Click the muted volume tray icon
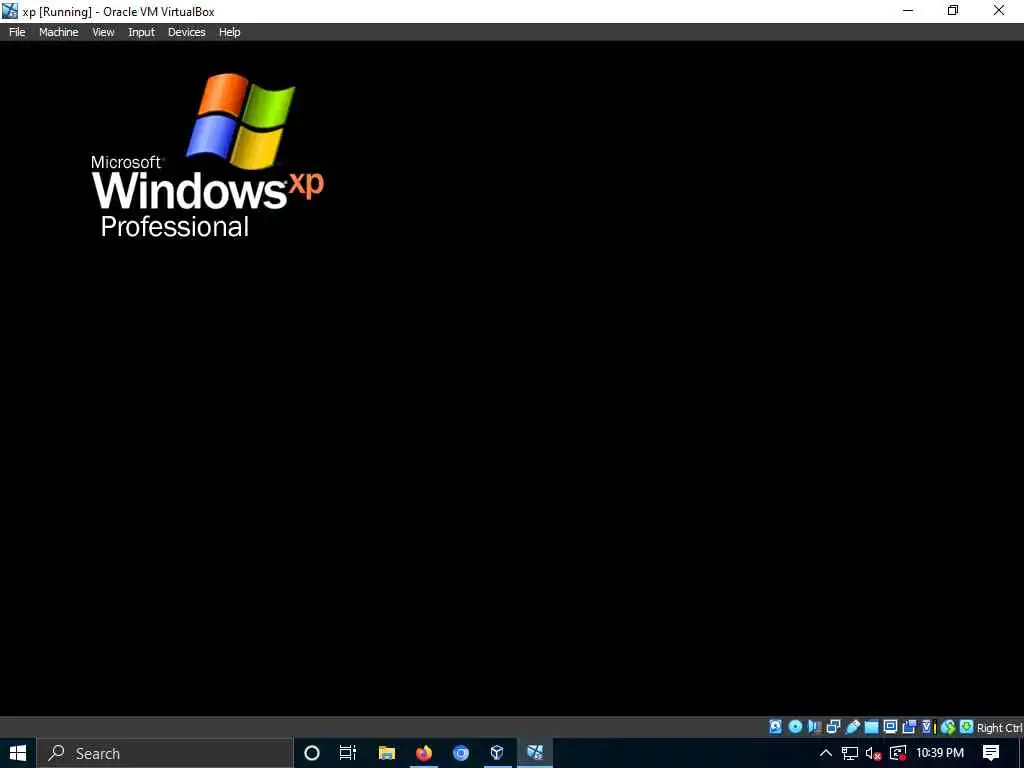The width and height of the screenshot is (1024, 768). 874,753
